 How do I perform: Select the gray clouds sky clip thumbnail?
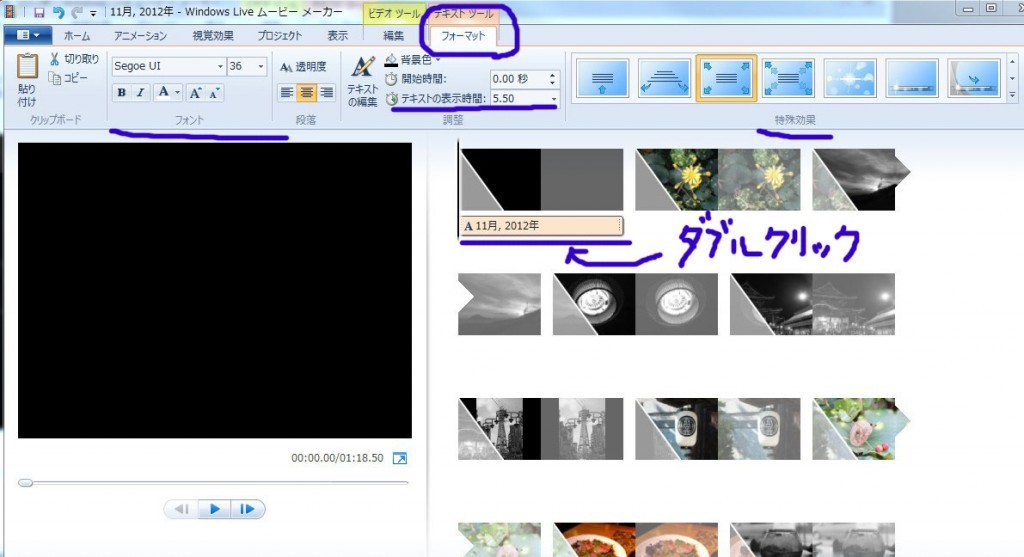click(x=500, y=304)
